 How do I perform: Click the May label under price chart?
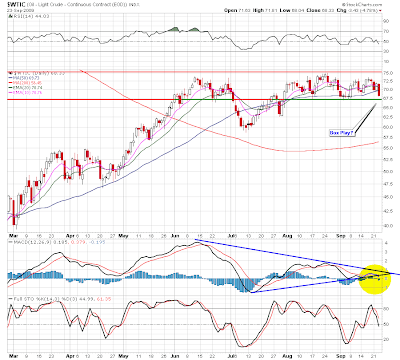(123, 236)
